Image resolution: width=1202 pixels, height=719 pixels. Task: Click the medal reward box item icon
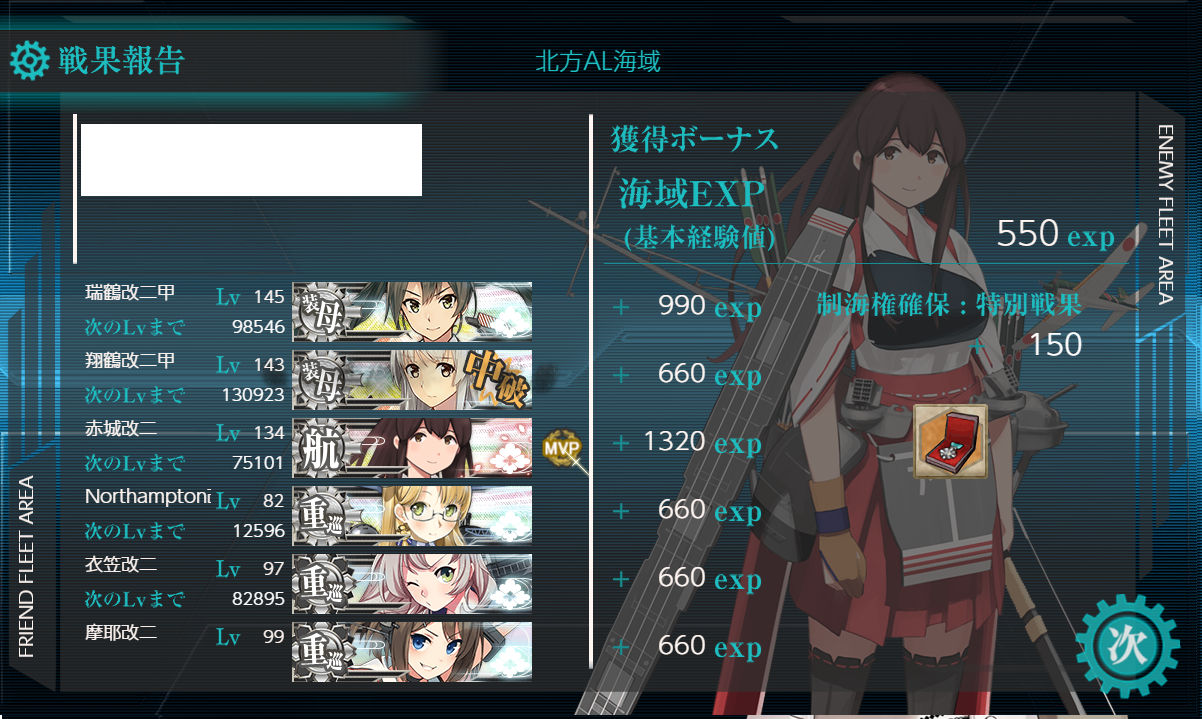(951, 441)
